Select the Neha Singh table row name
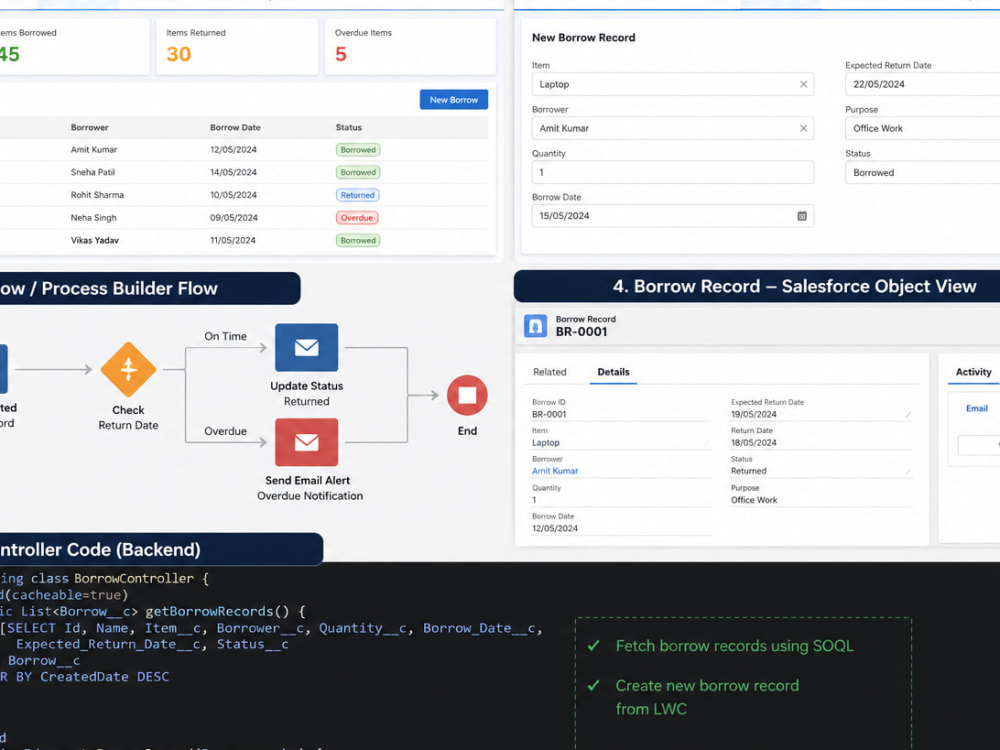This screenshot has height=750, width=1000. pyautogui.click(x=94, y=218)
